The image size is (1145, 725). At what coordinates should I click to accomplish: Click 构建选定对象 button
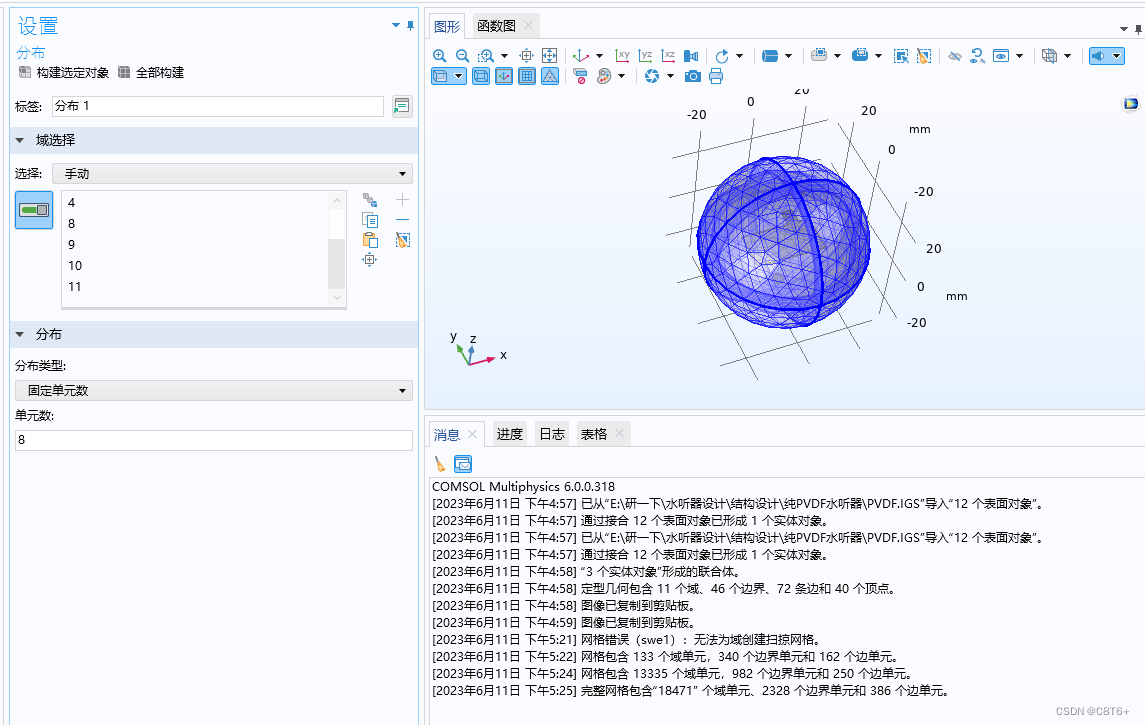(x=64, y=72)
